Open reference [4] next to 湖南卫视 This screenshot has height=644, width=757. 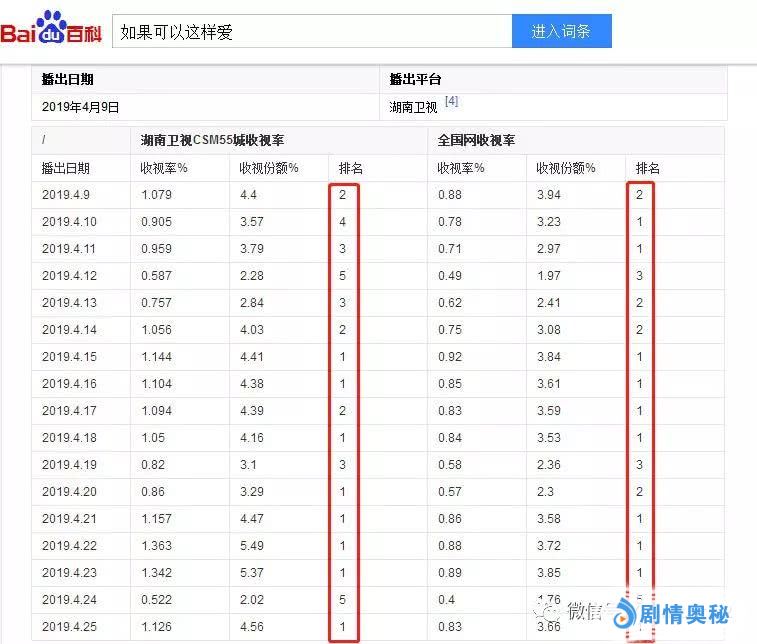(x=452, y=102)
